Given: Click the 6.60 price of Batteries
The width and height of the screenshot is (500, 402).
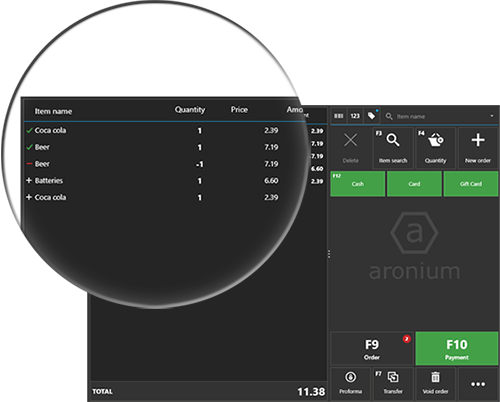Looking at the screenshot, I should tap(271, 181).
